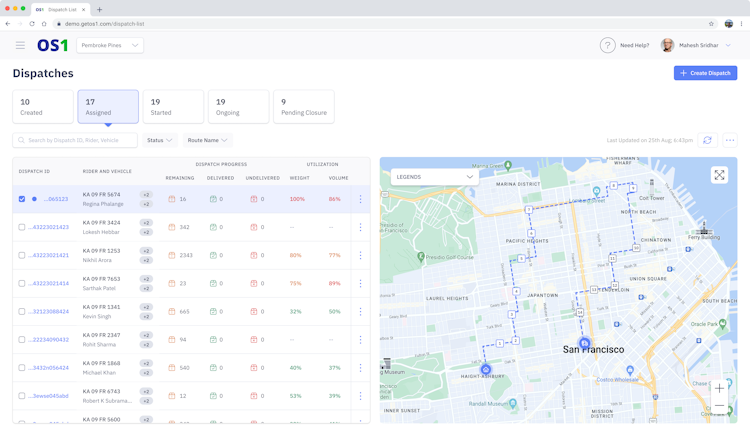Click the browser address bar URL
The image size is (750, 439).
104,23
